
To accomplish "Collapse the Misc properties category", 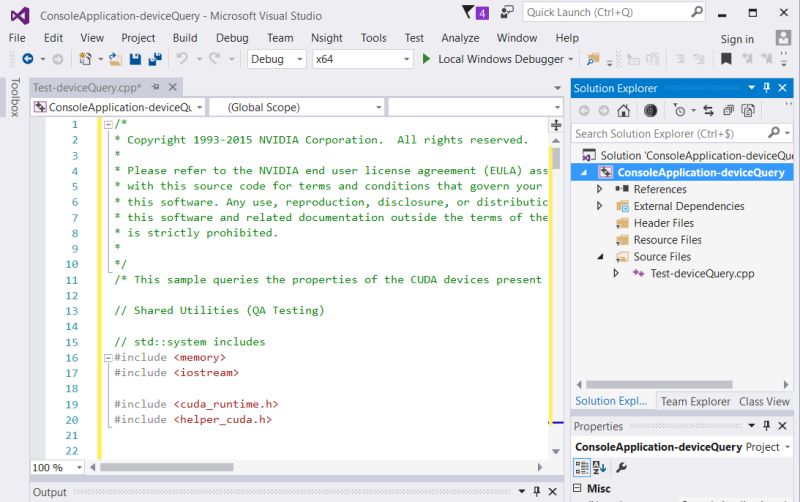I will [577, 488].
